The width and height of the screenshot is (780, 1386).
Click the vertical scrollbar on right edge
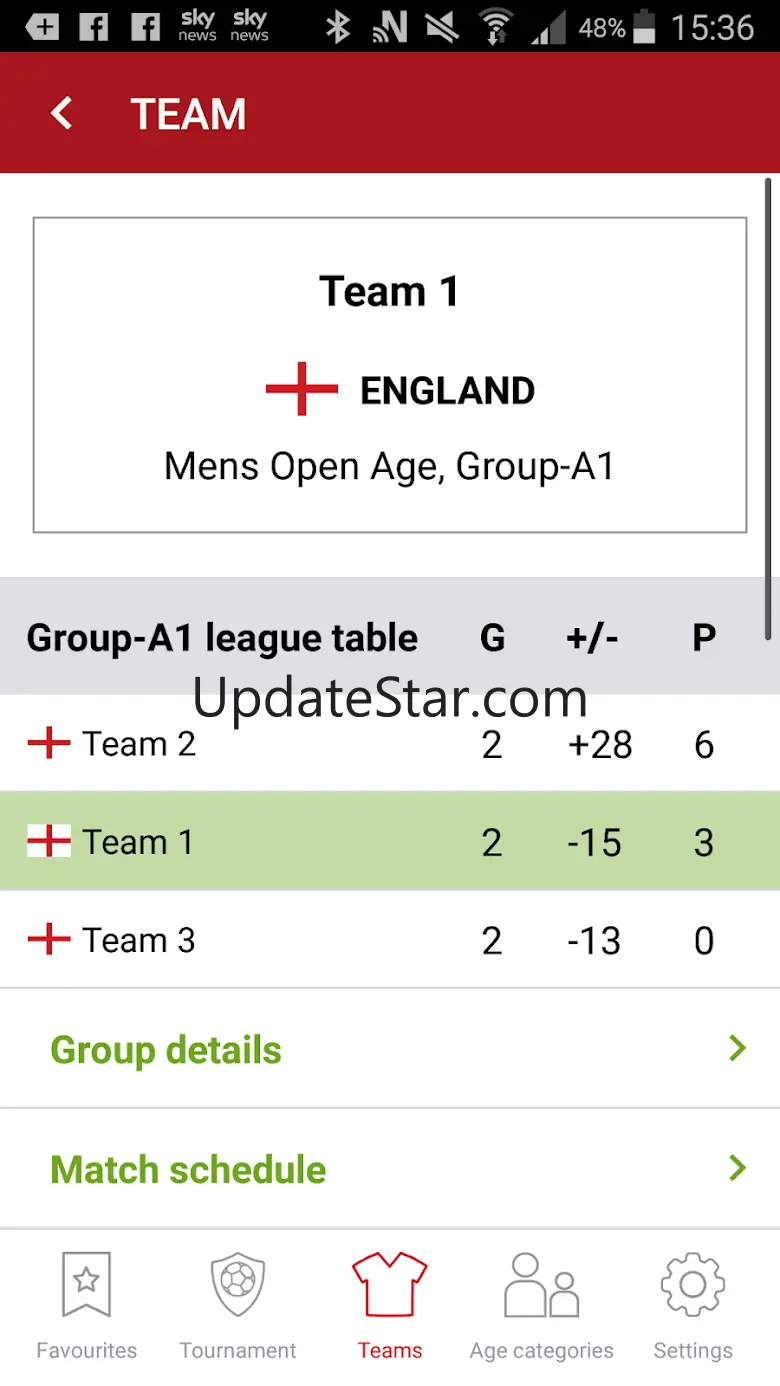(768, 408)
